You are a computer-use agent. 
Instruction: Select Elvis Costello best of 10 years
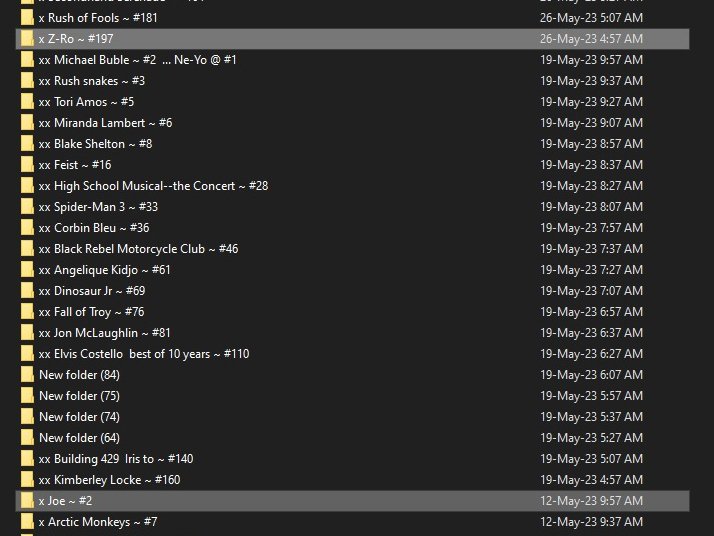coord(144,354)
